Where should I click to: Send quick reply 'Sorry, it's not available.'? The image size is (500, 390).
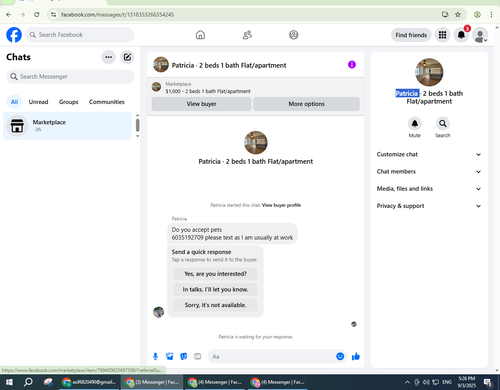(x=215, y=305)
